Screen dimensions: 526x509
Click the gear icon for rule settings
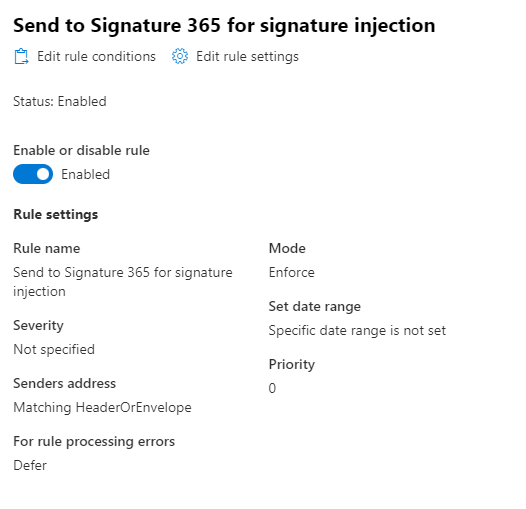pyautogui.click(x=180, y=56)
